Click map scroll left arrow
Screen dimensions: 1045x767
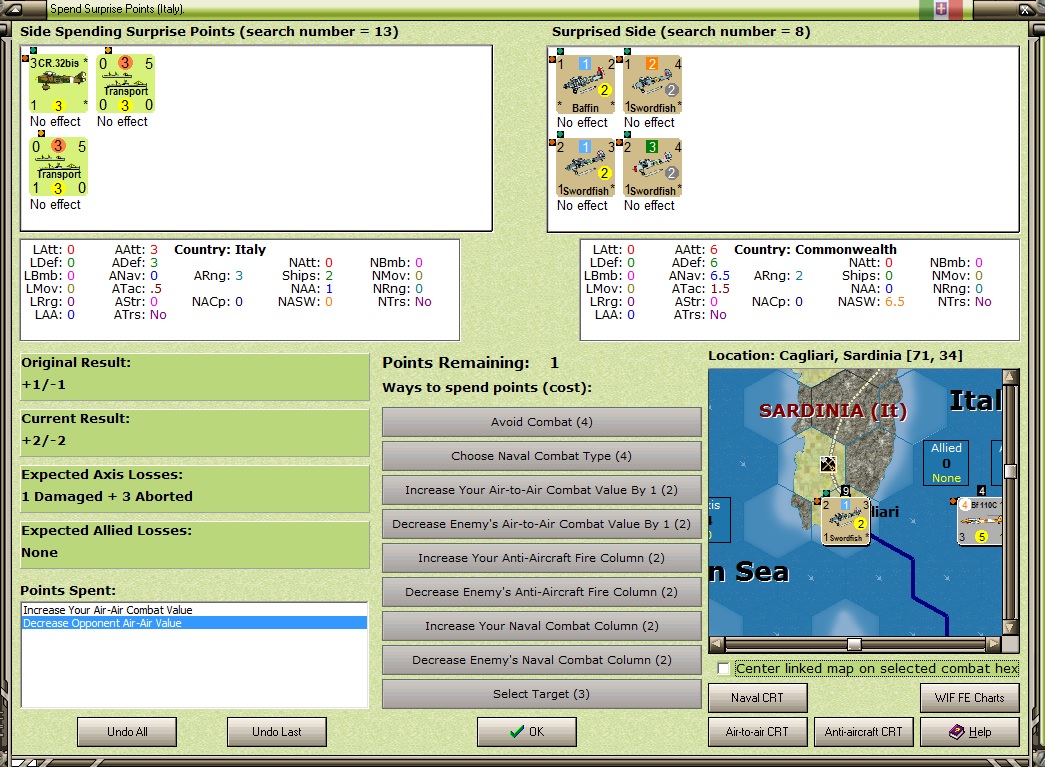[x=716, y=644]
